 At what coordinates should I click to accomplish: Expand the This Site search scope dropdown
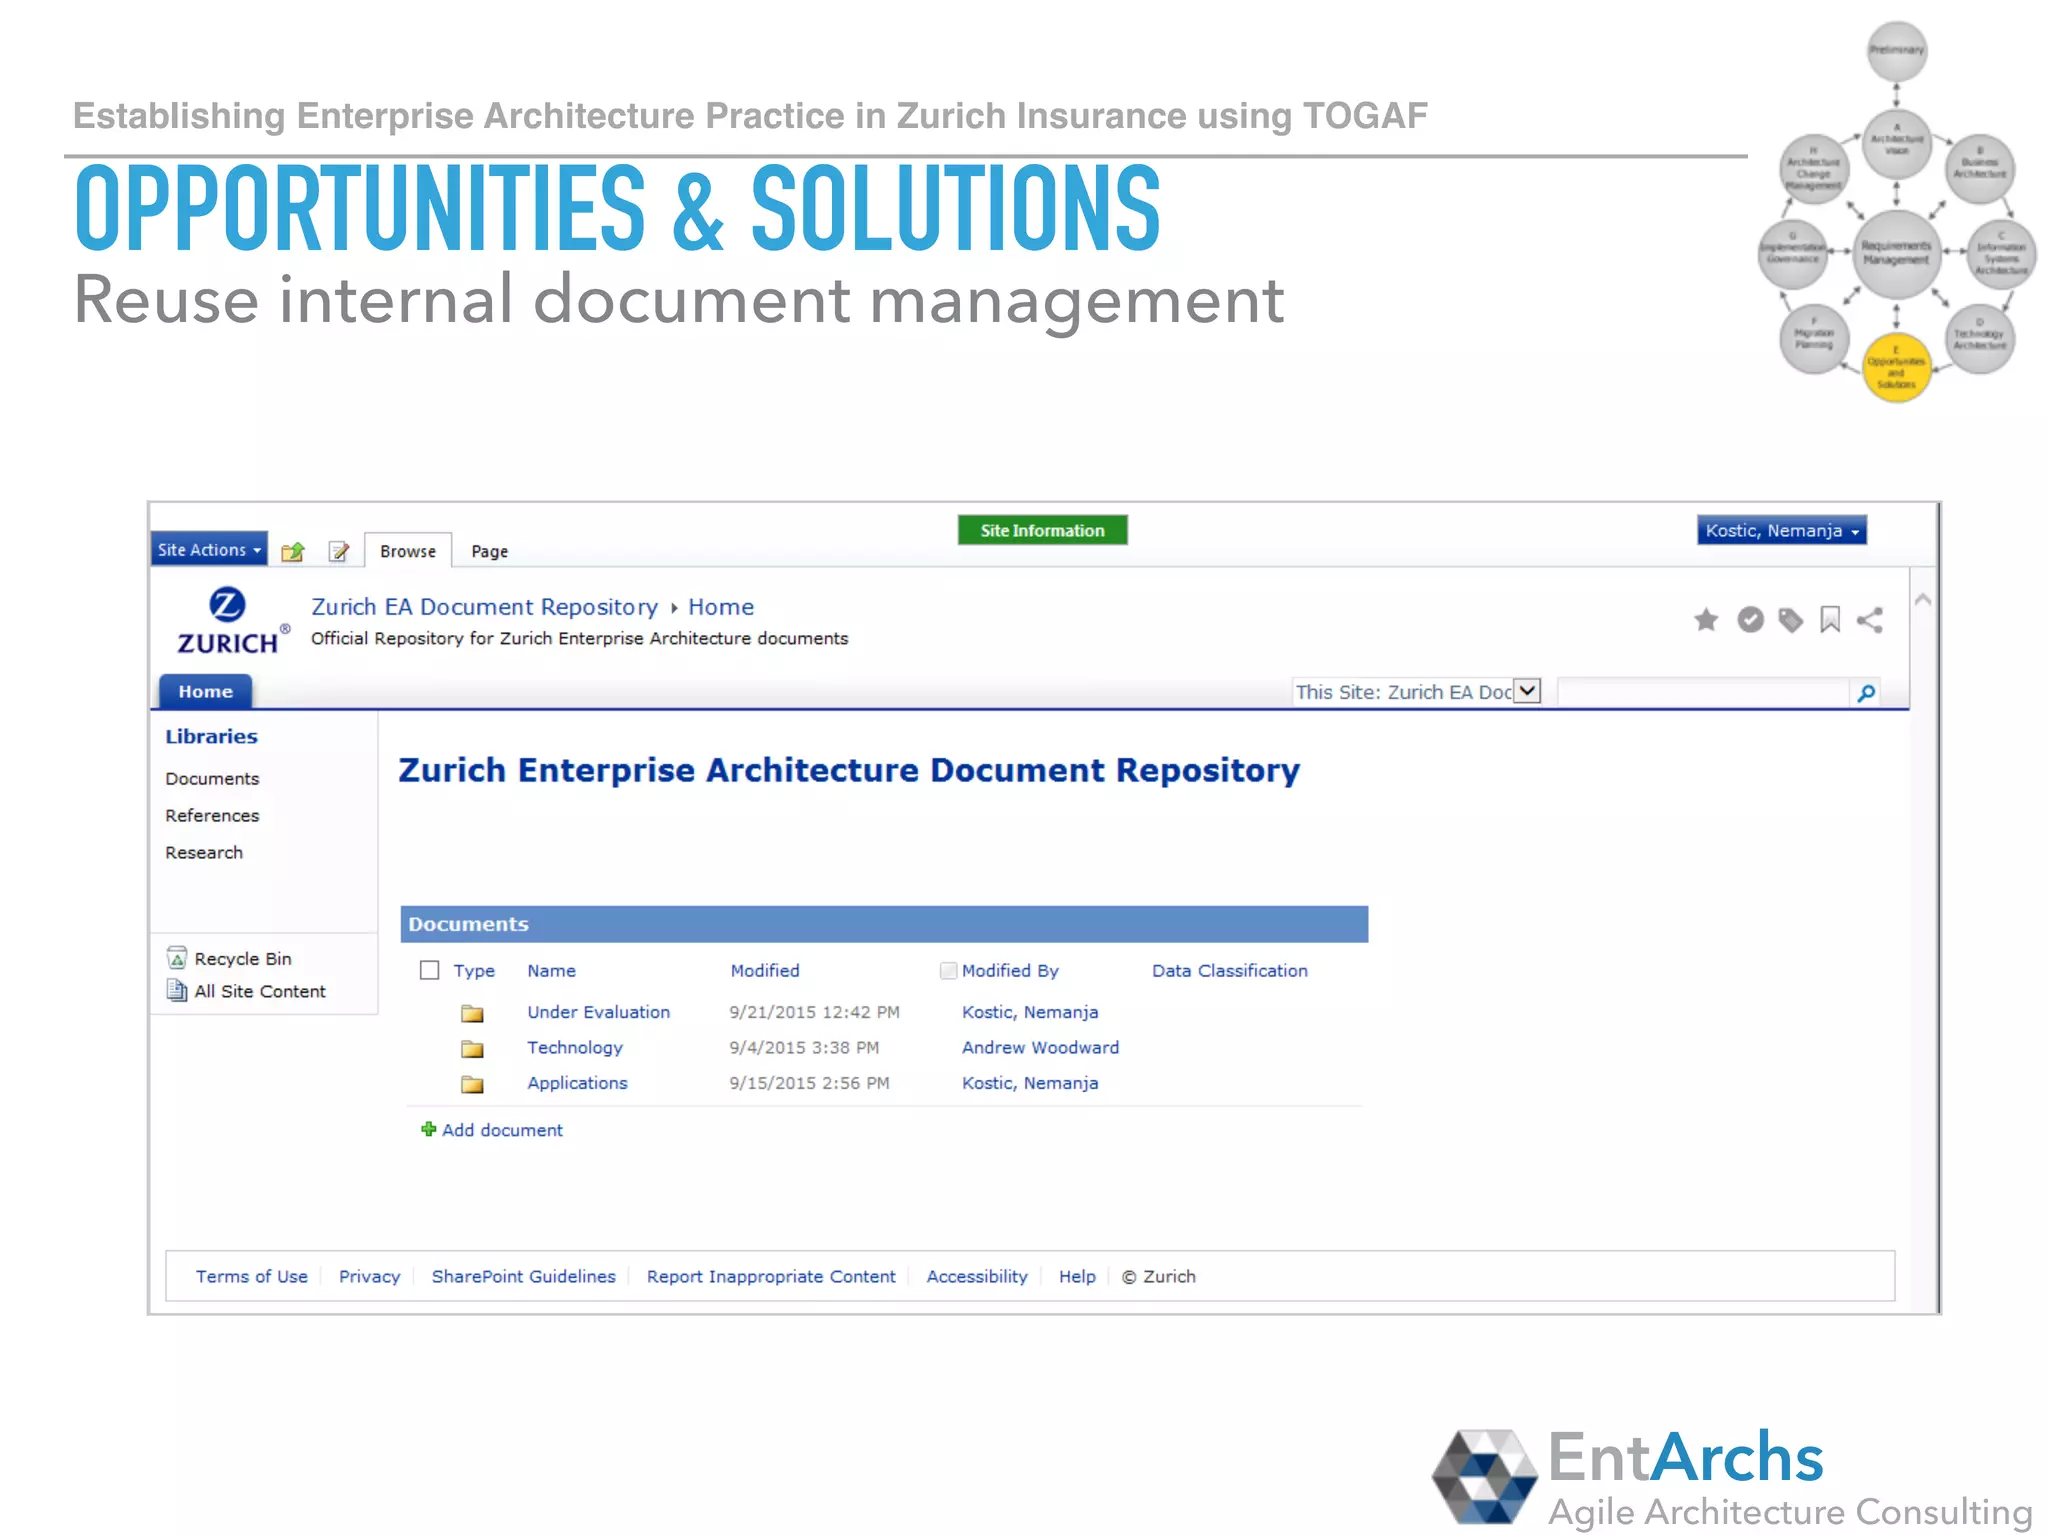pos(1527,691)
